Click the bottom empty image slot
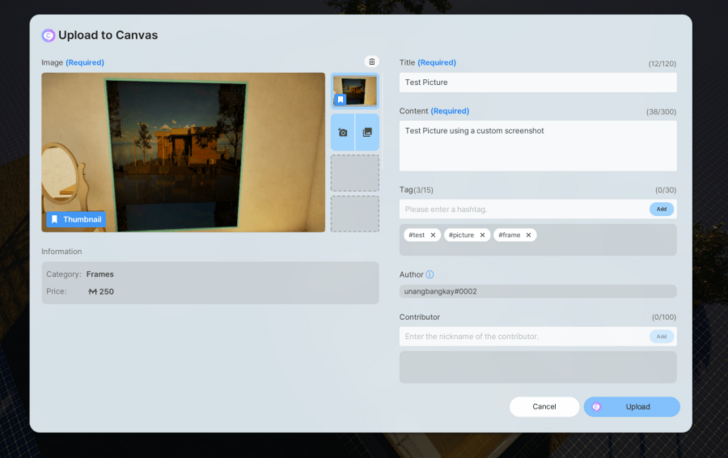Screen dimensions: 728x458 pos(355,213)
